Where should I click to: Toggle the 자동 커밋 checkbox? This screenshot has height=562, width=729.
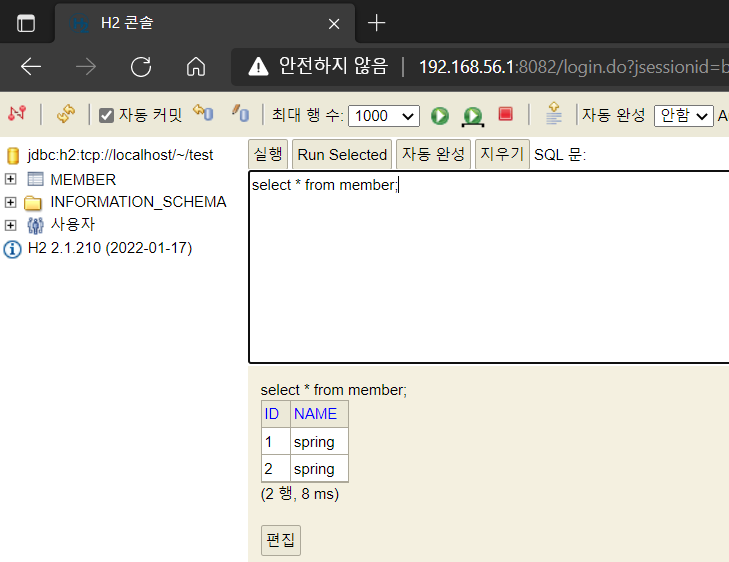(106, 115)
